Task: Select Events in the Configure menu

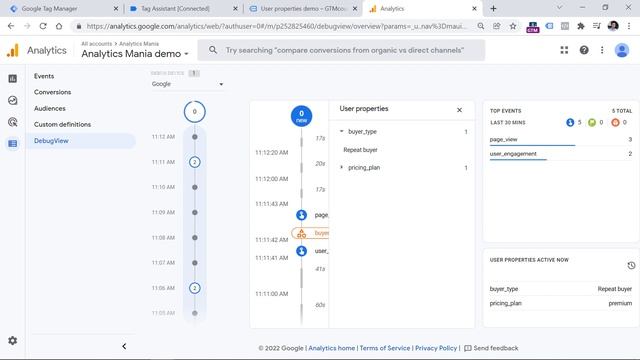Action: [44, 76]
